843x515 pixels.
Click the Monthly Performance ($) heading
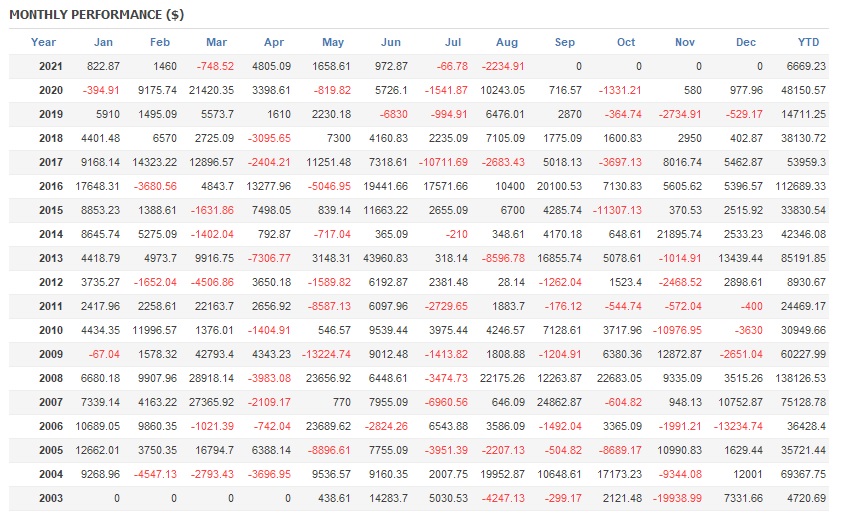[x=96, y=16]
